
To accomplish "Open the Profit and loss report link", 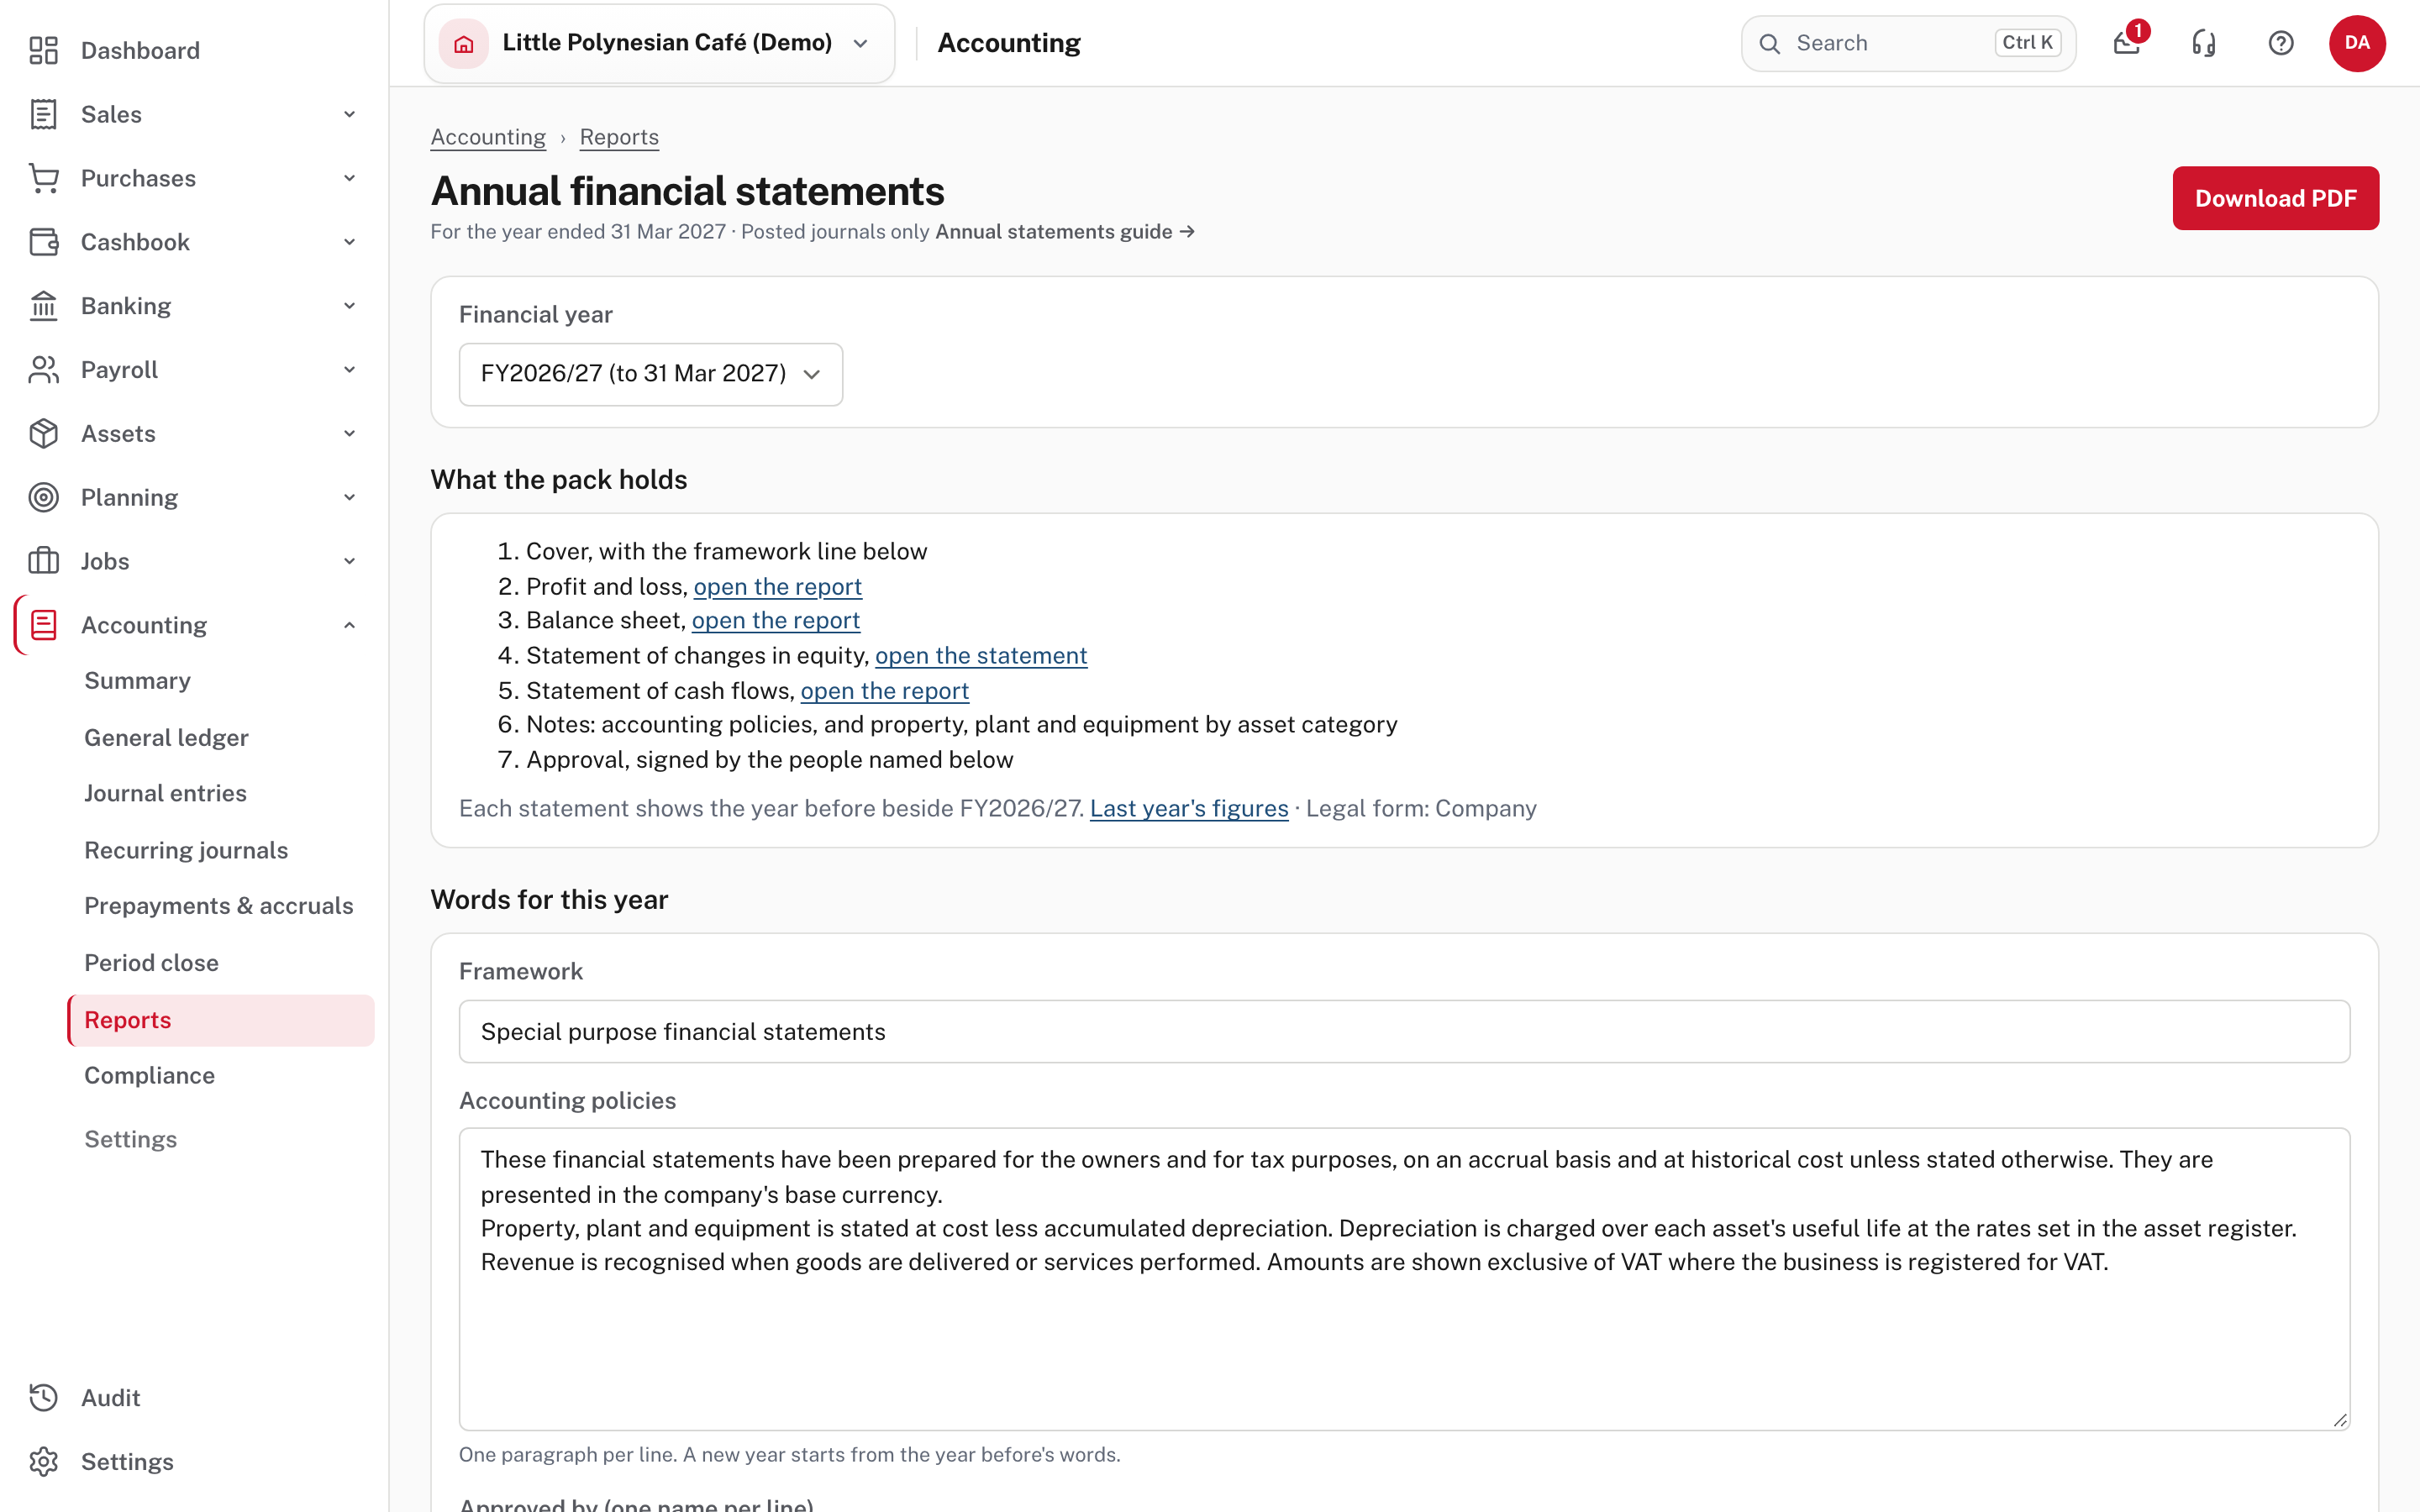I will [777, 586].
